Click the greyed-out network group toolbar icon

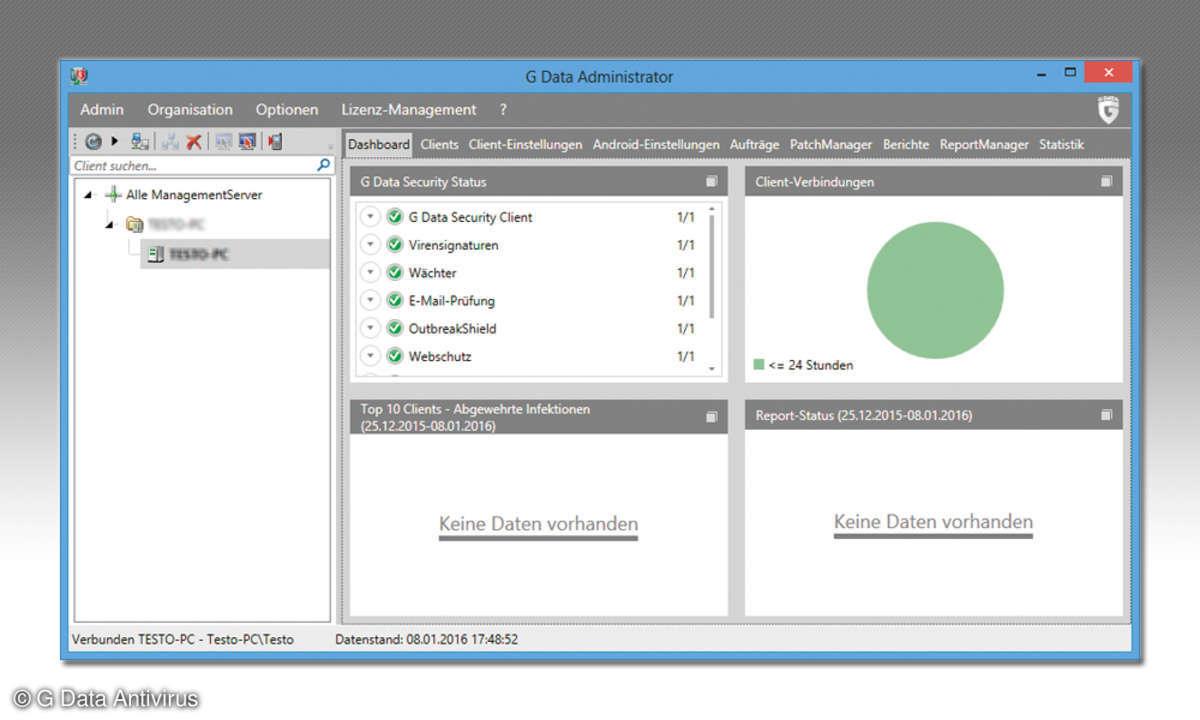pos(171,142)
